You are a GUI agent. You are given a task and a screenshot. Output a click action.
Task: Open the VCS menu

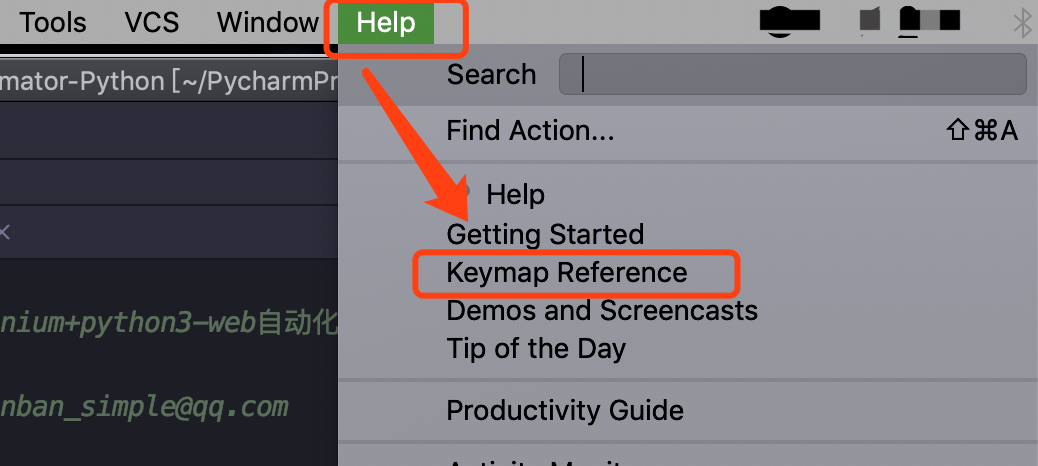[151, 23]
